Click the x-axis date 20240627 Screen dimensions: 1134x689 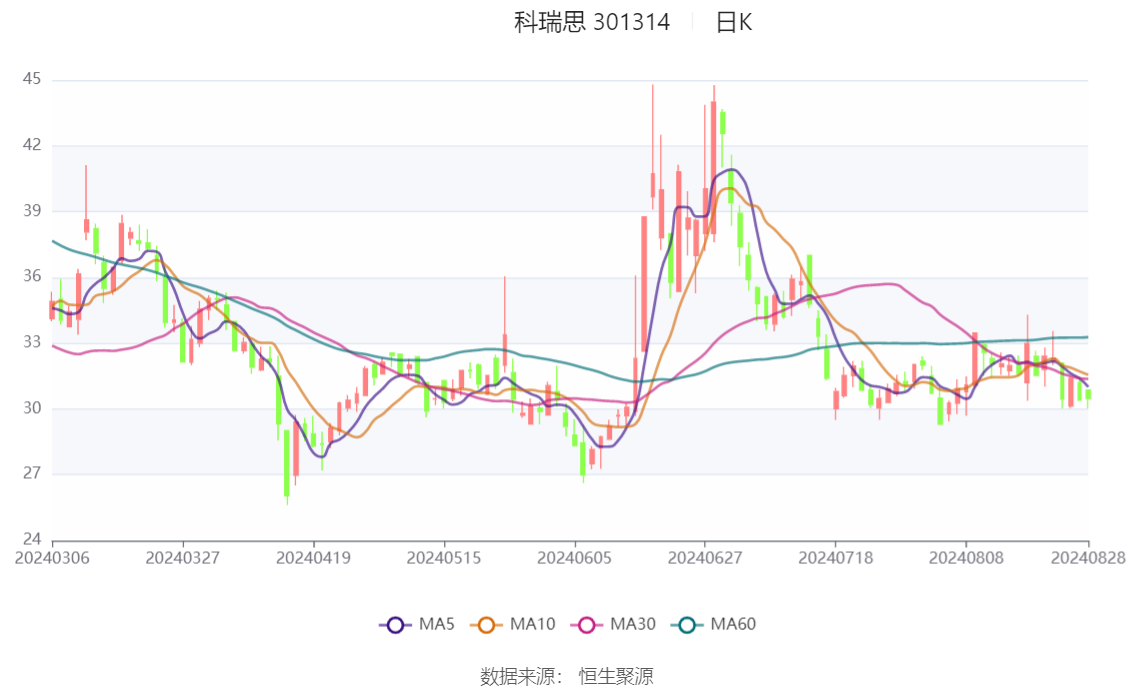pyautogui.click(x=704, y=558)
